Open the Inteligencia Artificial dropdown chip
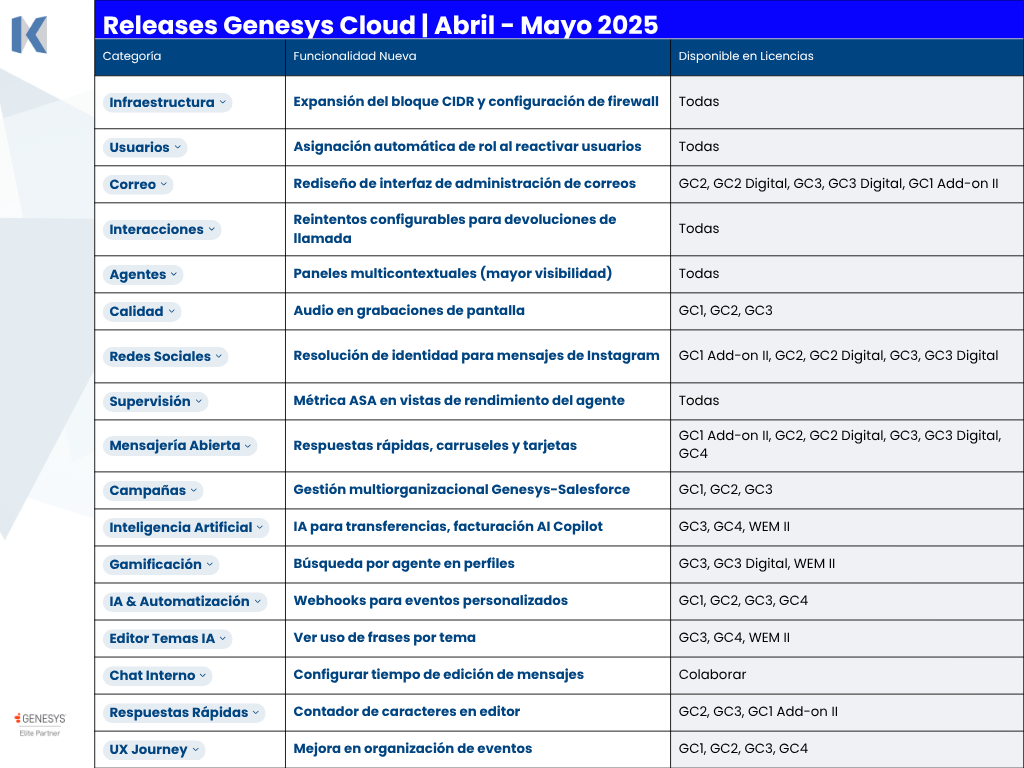Screen dimensions: 1024x768 (186, 527)
